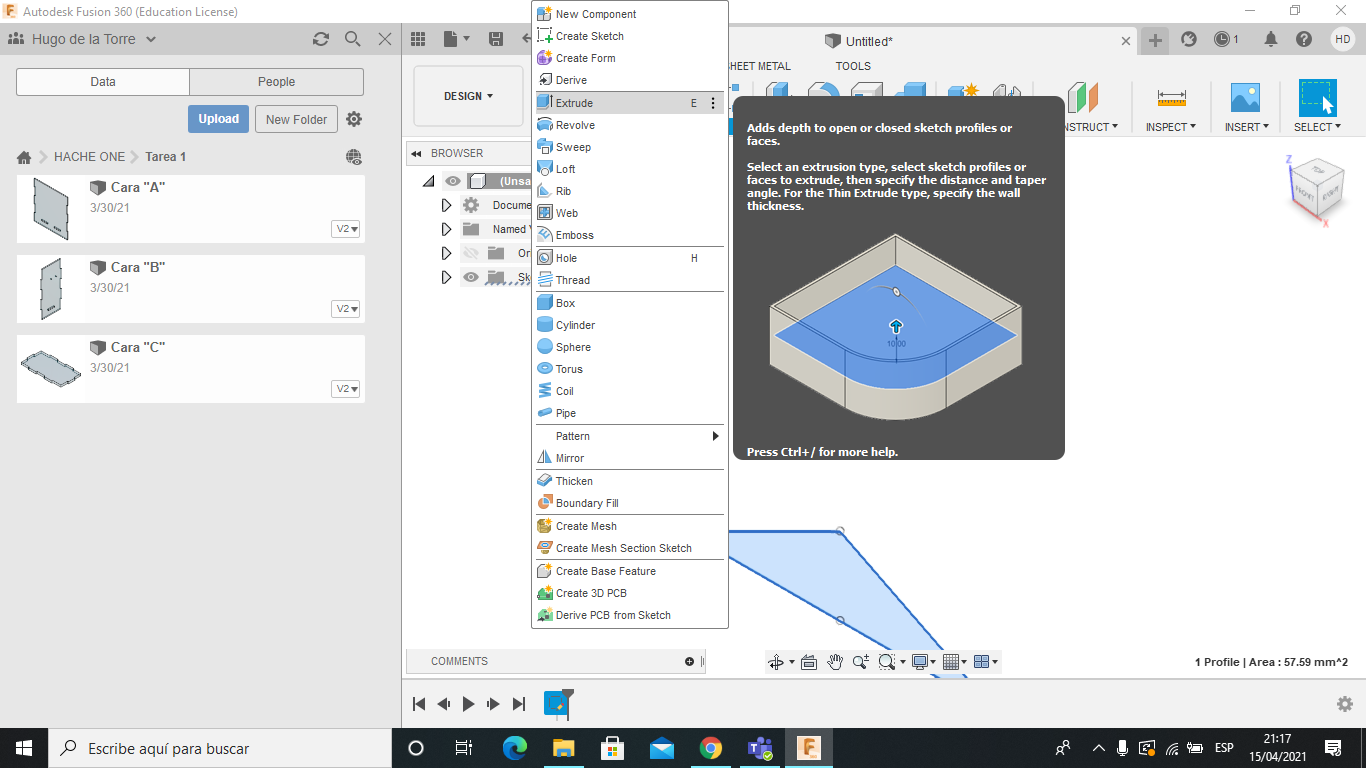The height and width of the screenshot is (768, 1366).
Task: Open Google Chrome from the taskbar
Action: coord(711,748)
